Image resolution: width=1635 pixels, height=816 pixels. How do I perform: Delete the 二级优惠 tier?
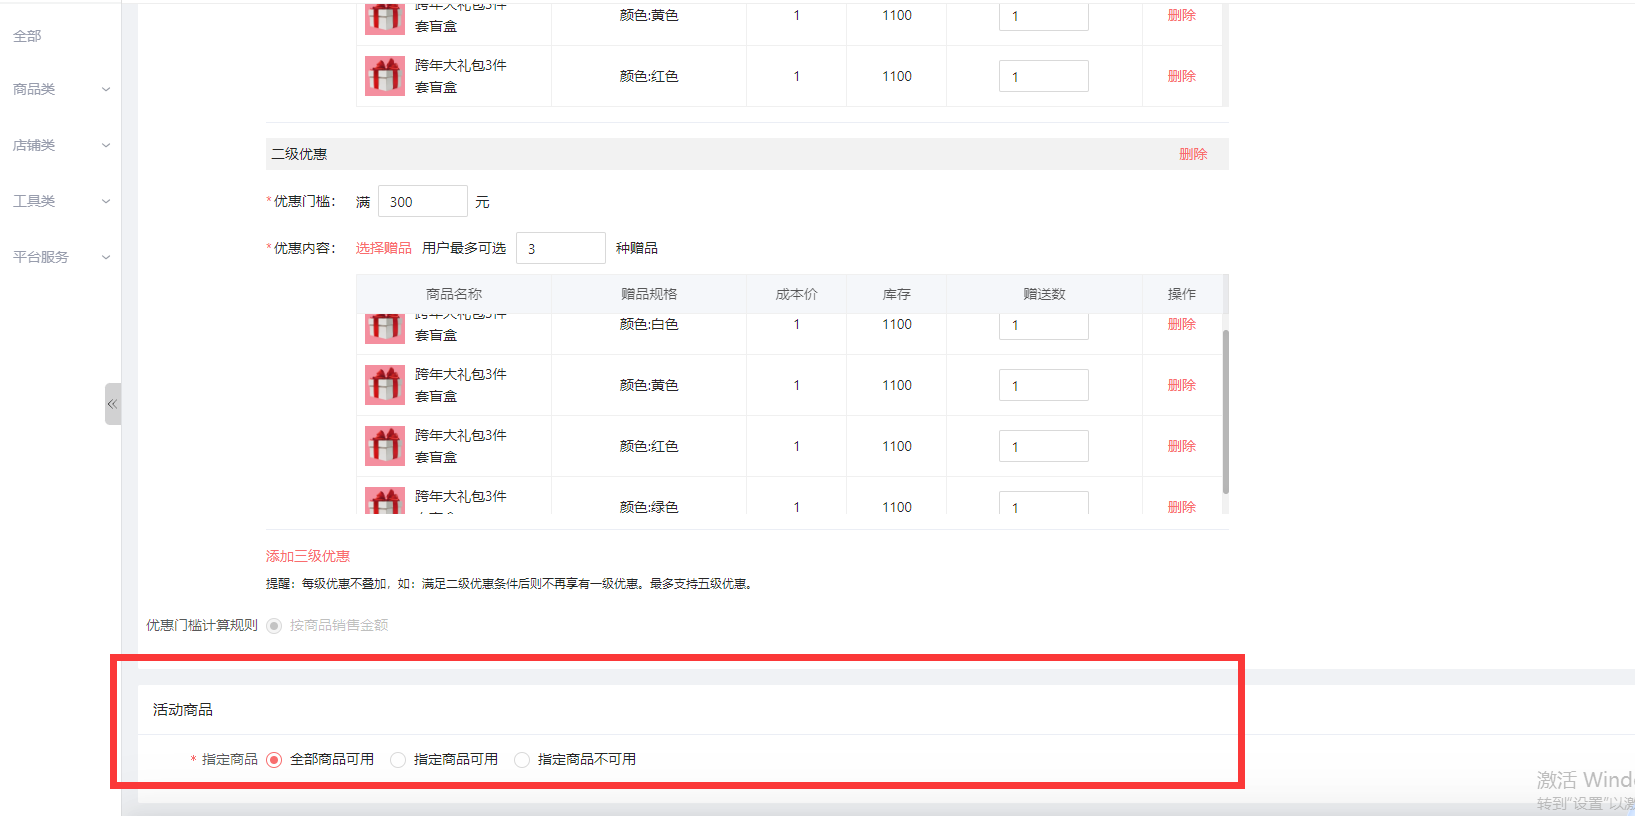point(1192,154)
